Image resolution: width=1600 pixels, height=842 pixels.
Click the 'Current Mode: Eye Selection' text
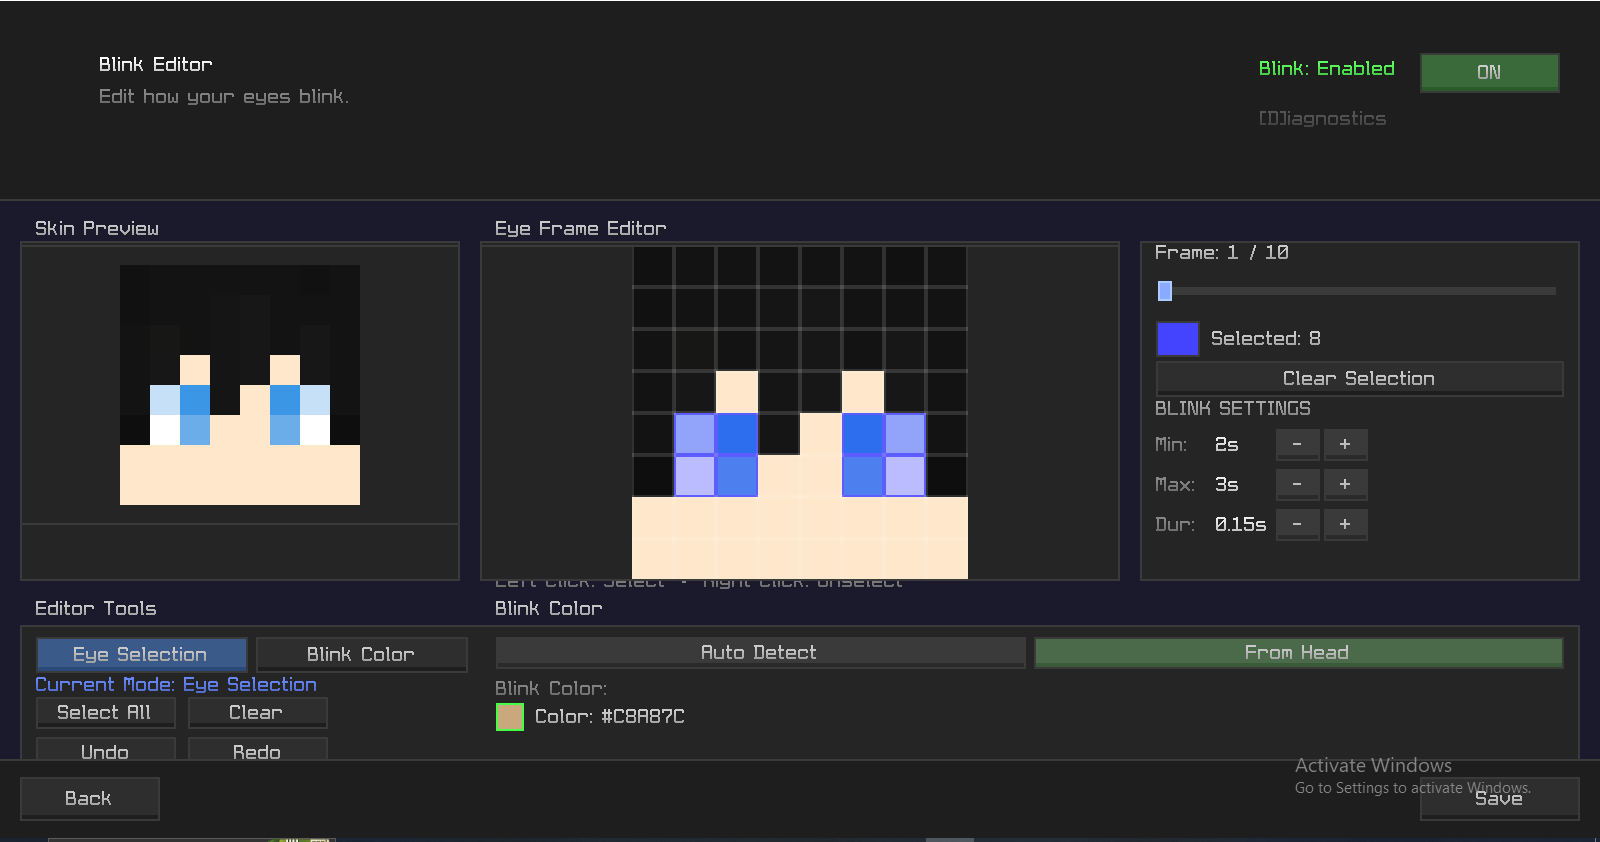click(176, 684)
